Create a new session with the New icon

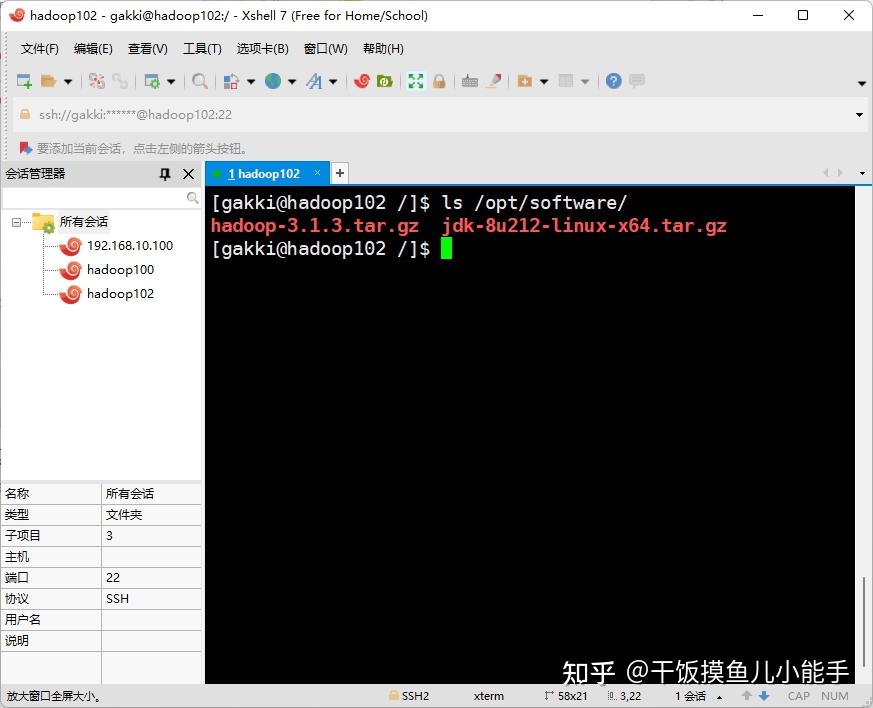tap(22, 81)
